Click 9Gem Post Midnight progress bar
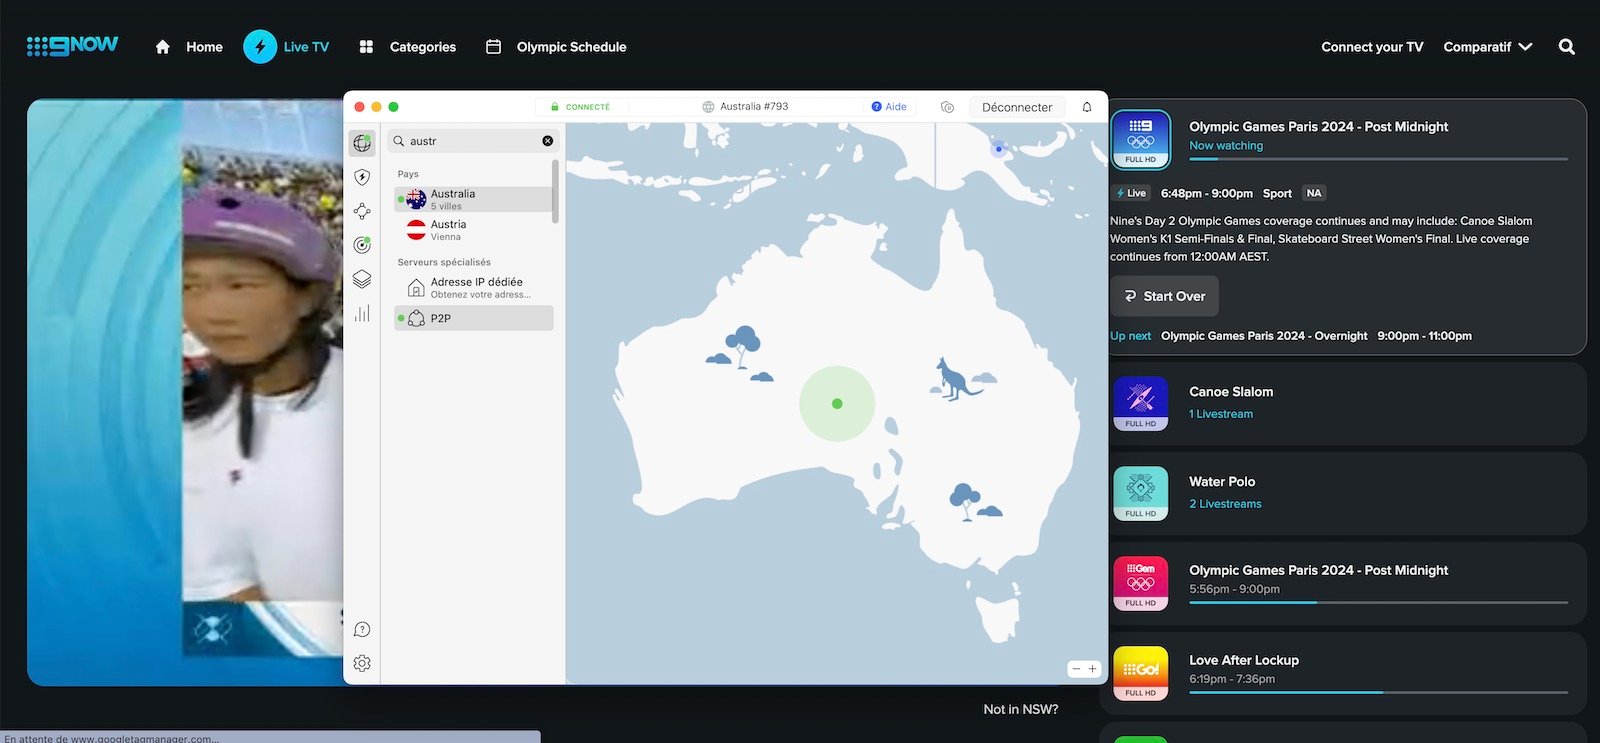This screenshot has height=743, width=1600. (1378, 602)
